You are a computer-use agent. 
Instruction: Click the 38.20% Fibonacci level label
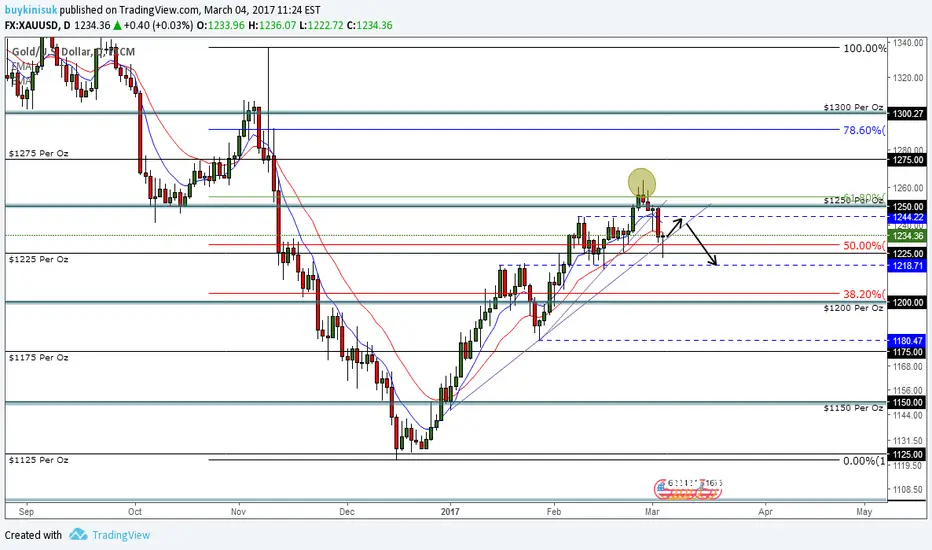[x=864, y=294]
